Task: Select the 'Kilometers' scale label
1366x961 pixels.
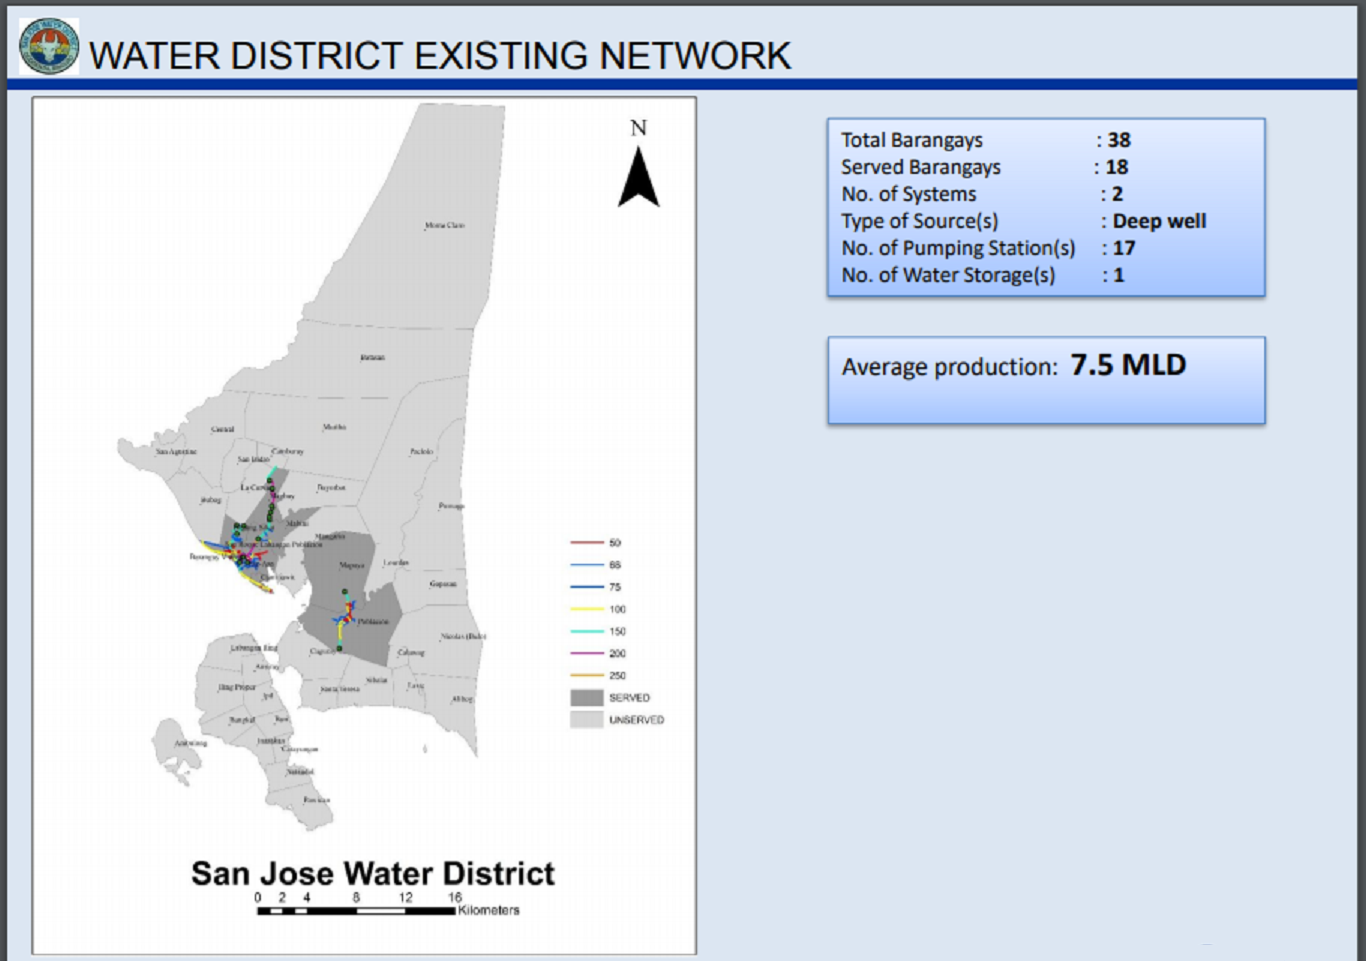Action: tap(489, 910)
